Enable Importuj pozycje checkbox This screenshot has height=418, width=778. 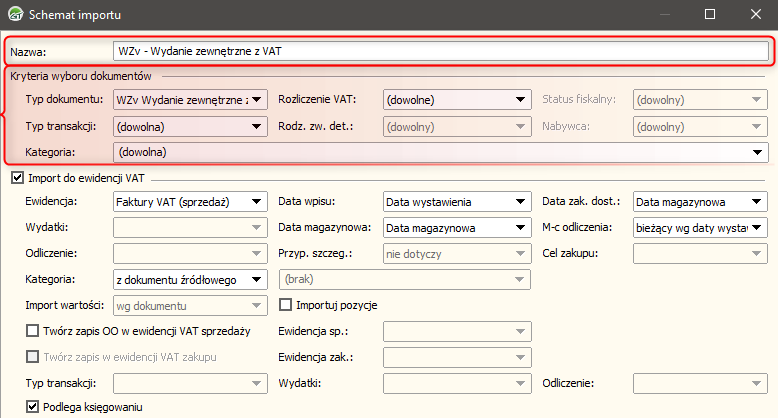pos(285,304)
